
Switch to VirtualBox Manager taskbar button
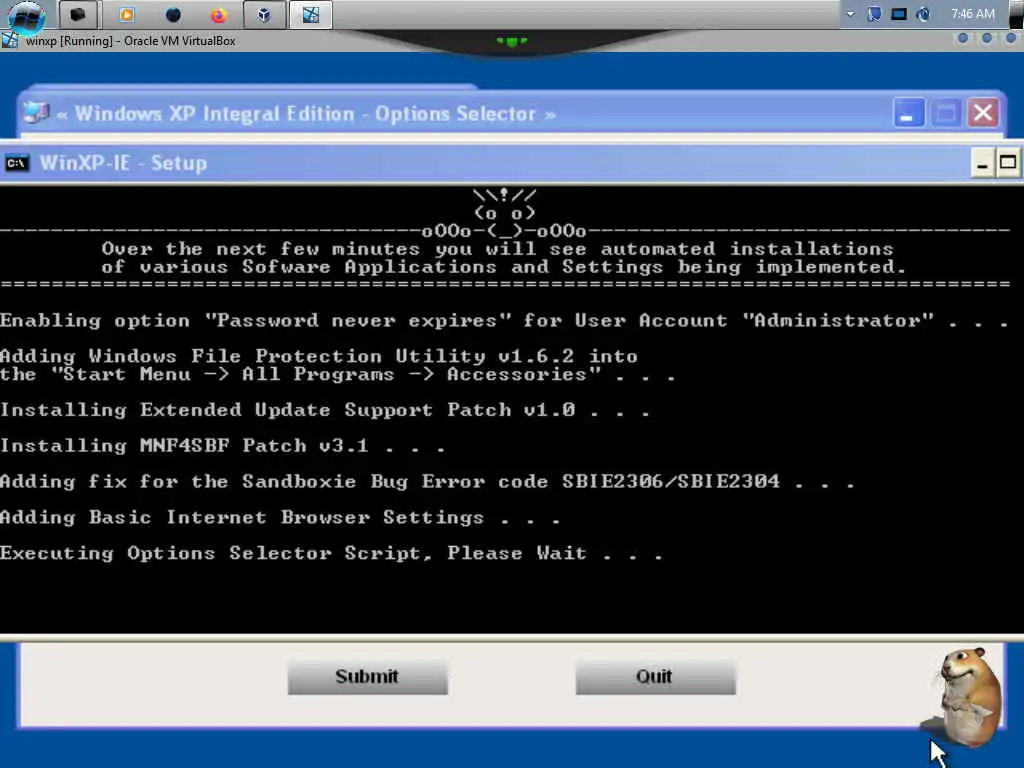click(x=264, y=14)
